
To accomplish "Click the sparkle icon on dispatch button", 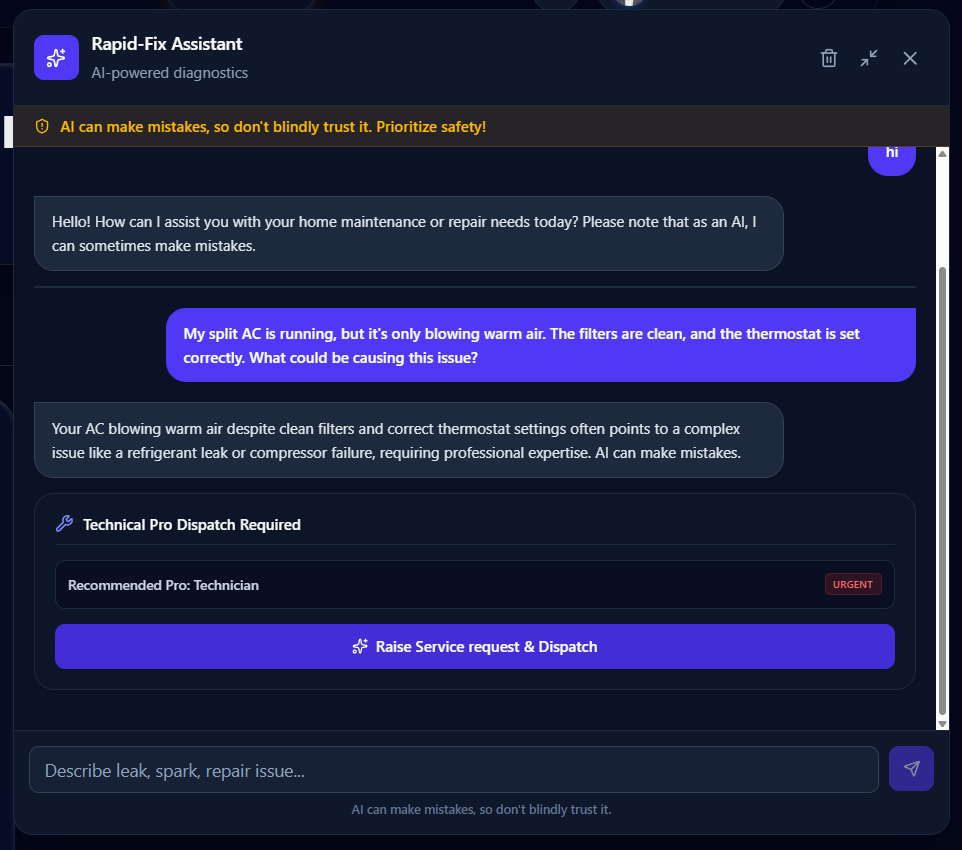I will (360, 646).
